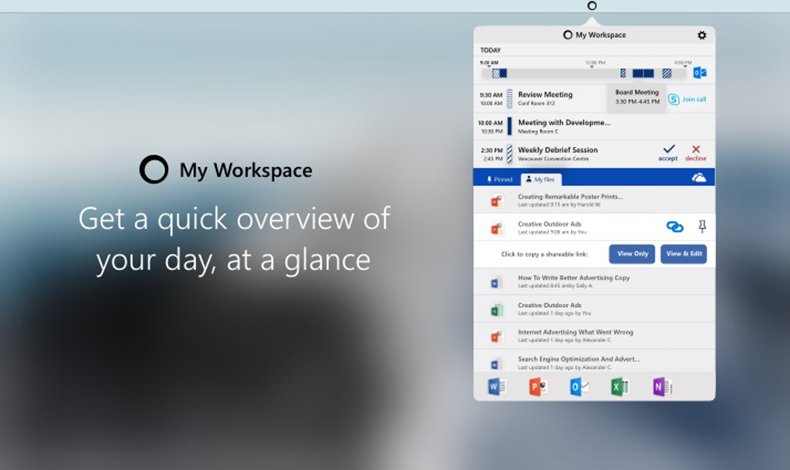This screenshot has width=790, height=470.
Task: Open the OneDrive cloud icon
Action: pos(700,178)
